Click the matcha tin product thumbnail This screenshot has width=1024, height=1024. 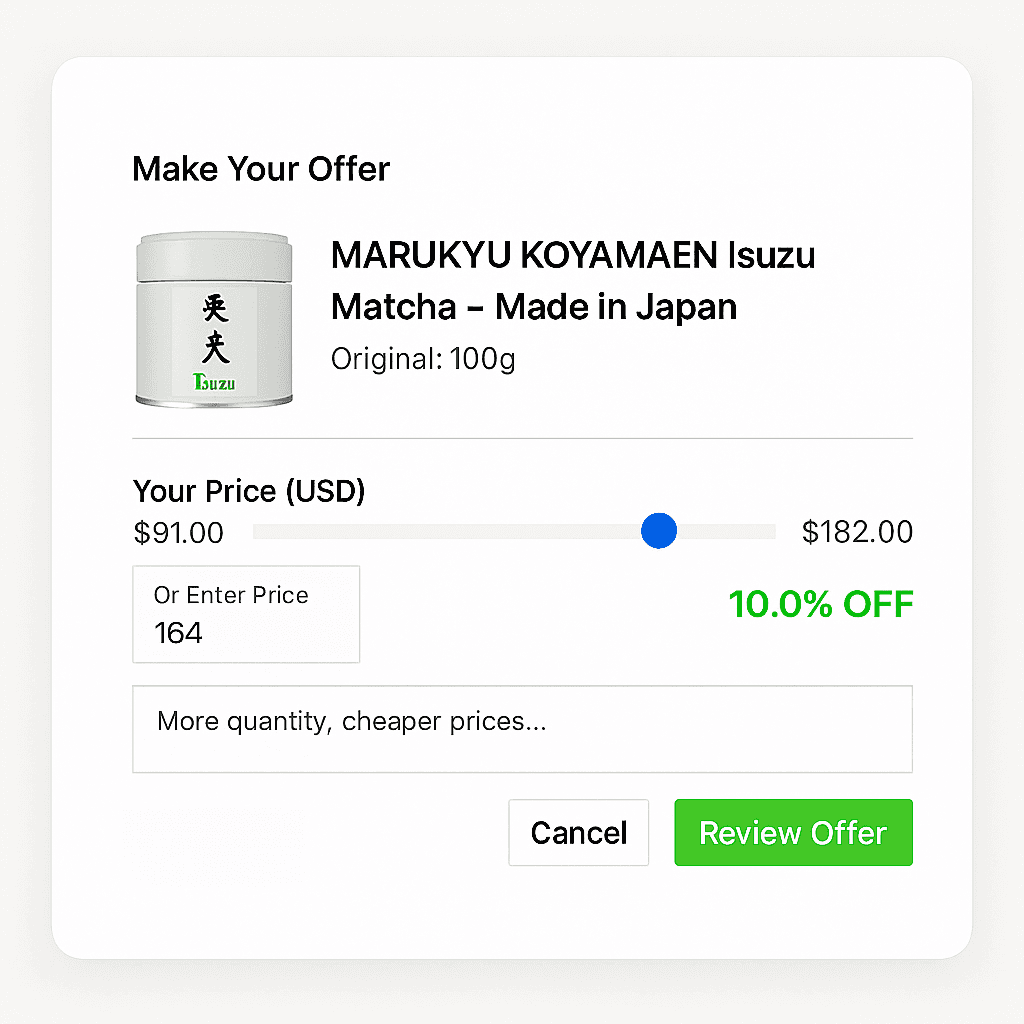[x=213, y=317]
